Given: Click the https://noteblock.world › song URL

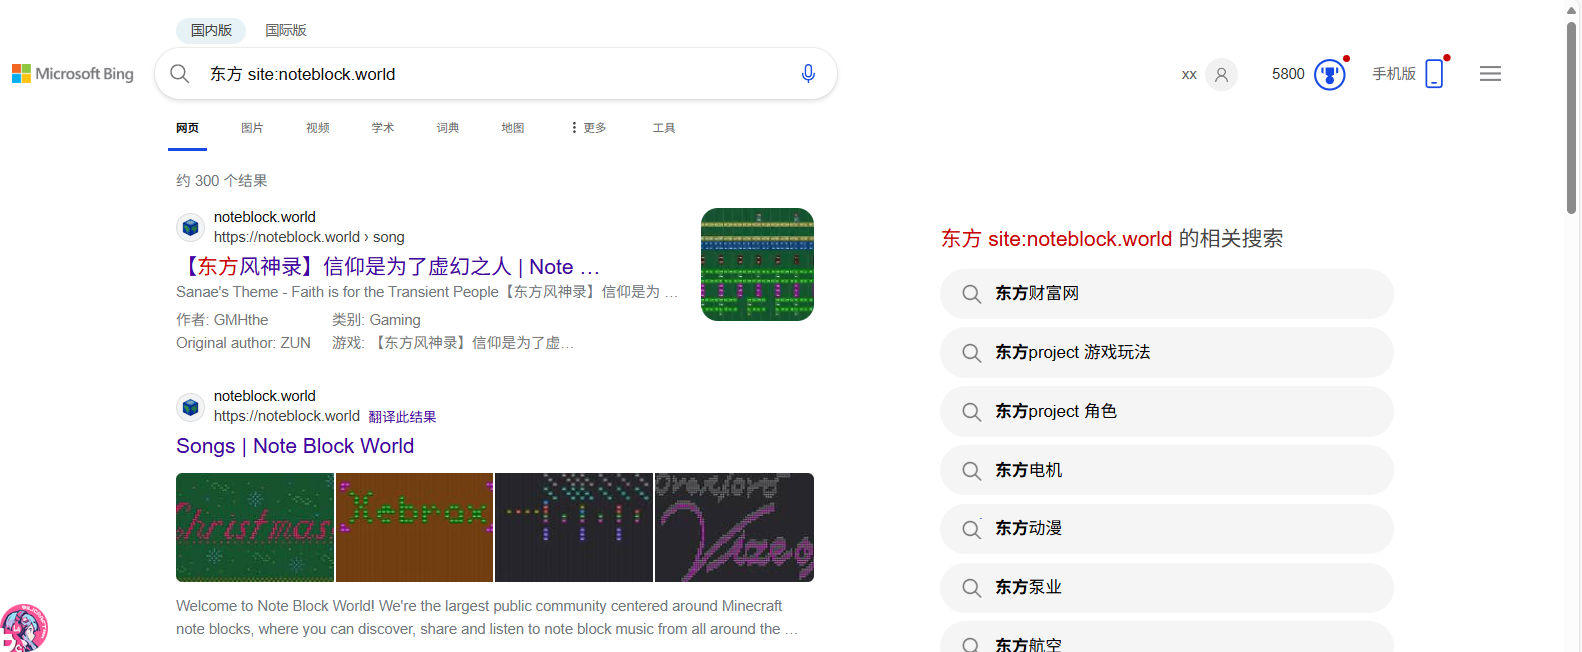Looking at the screenshot, I should tap(309, 237).
